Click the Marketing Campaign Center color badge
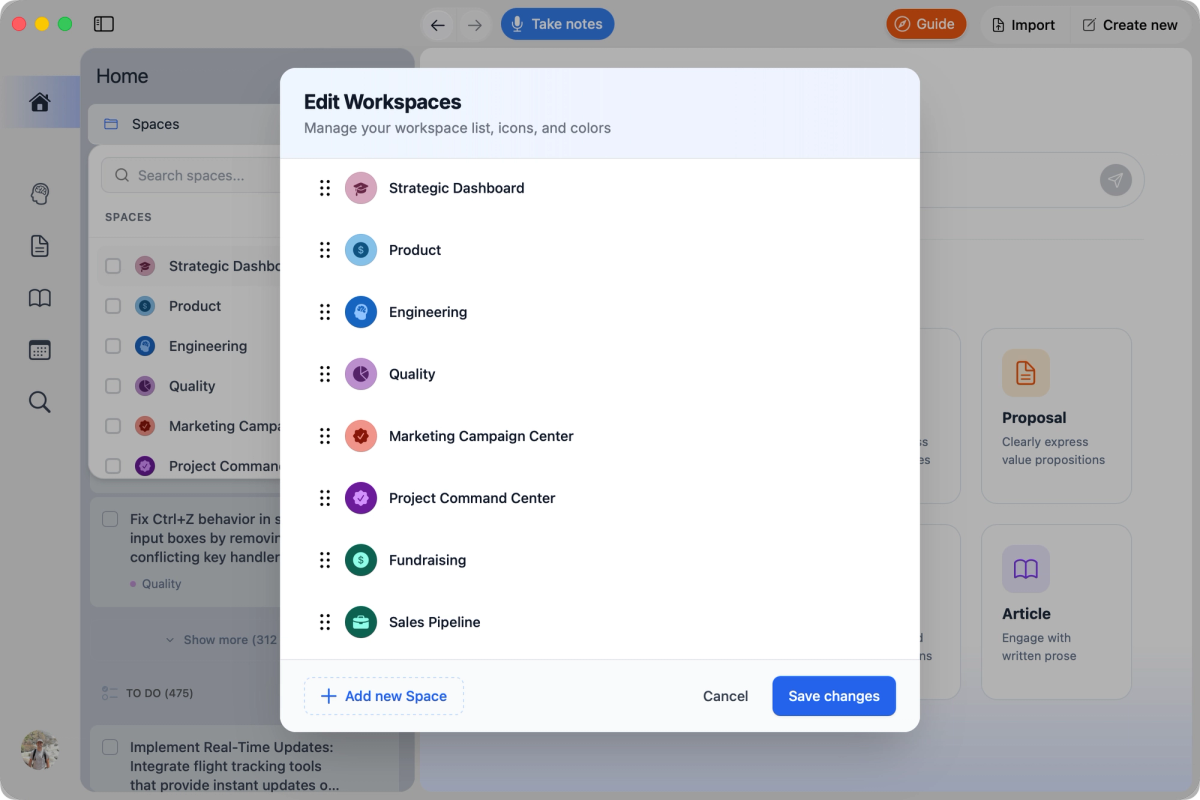This screenshot has height=800, width=1200. pos(360,435)
